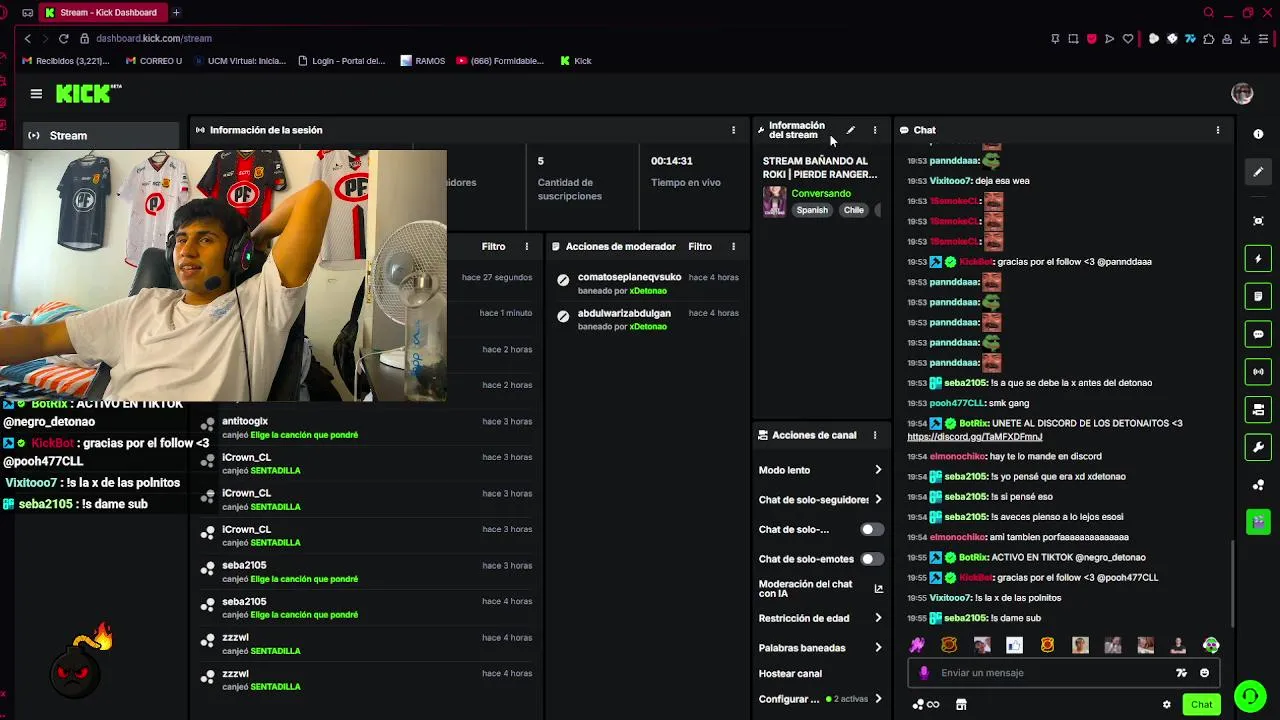Image resolution: width=1280 pixels, height=720 pixels.
Task: Click pencil icon in right sidebar
Action: tap(1258, 172)
